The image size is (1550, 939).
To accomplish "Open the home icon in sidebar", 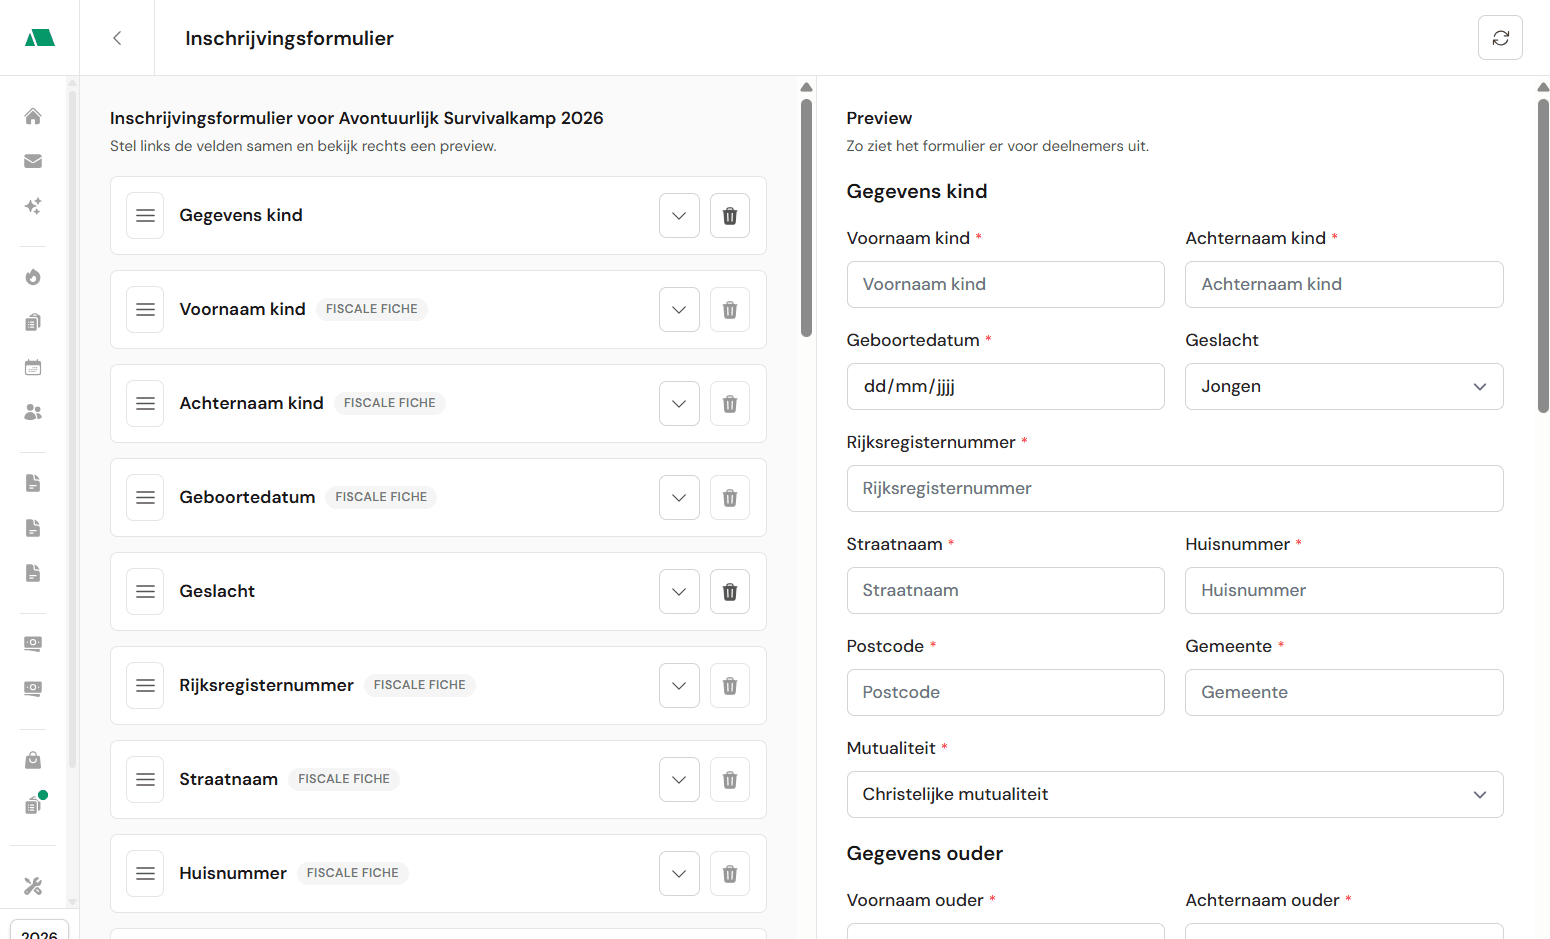I will tap(33, 116).
